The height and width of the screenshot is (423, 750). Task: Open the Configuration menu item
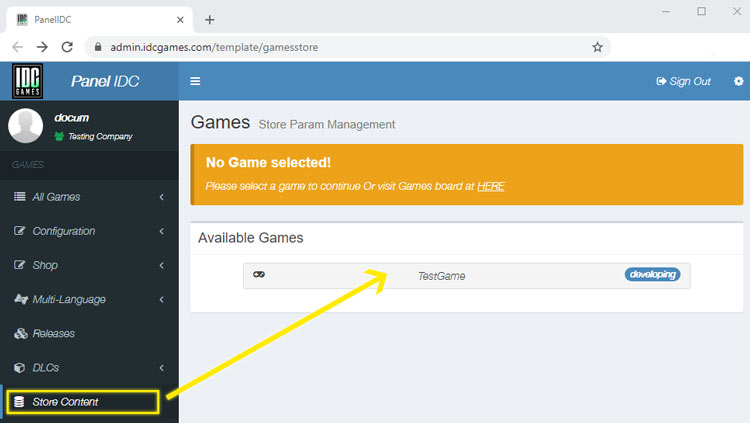[x=89, y=231]
